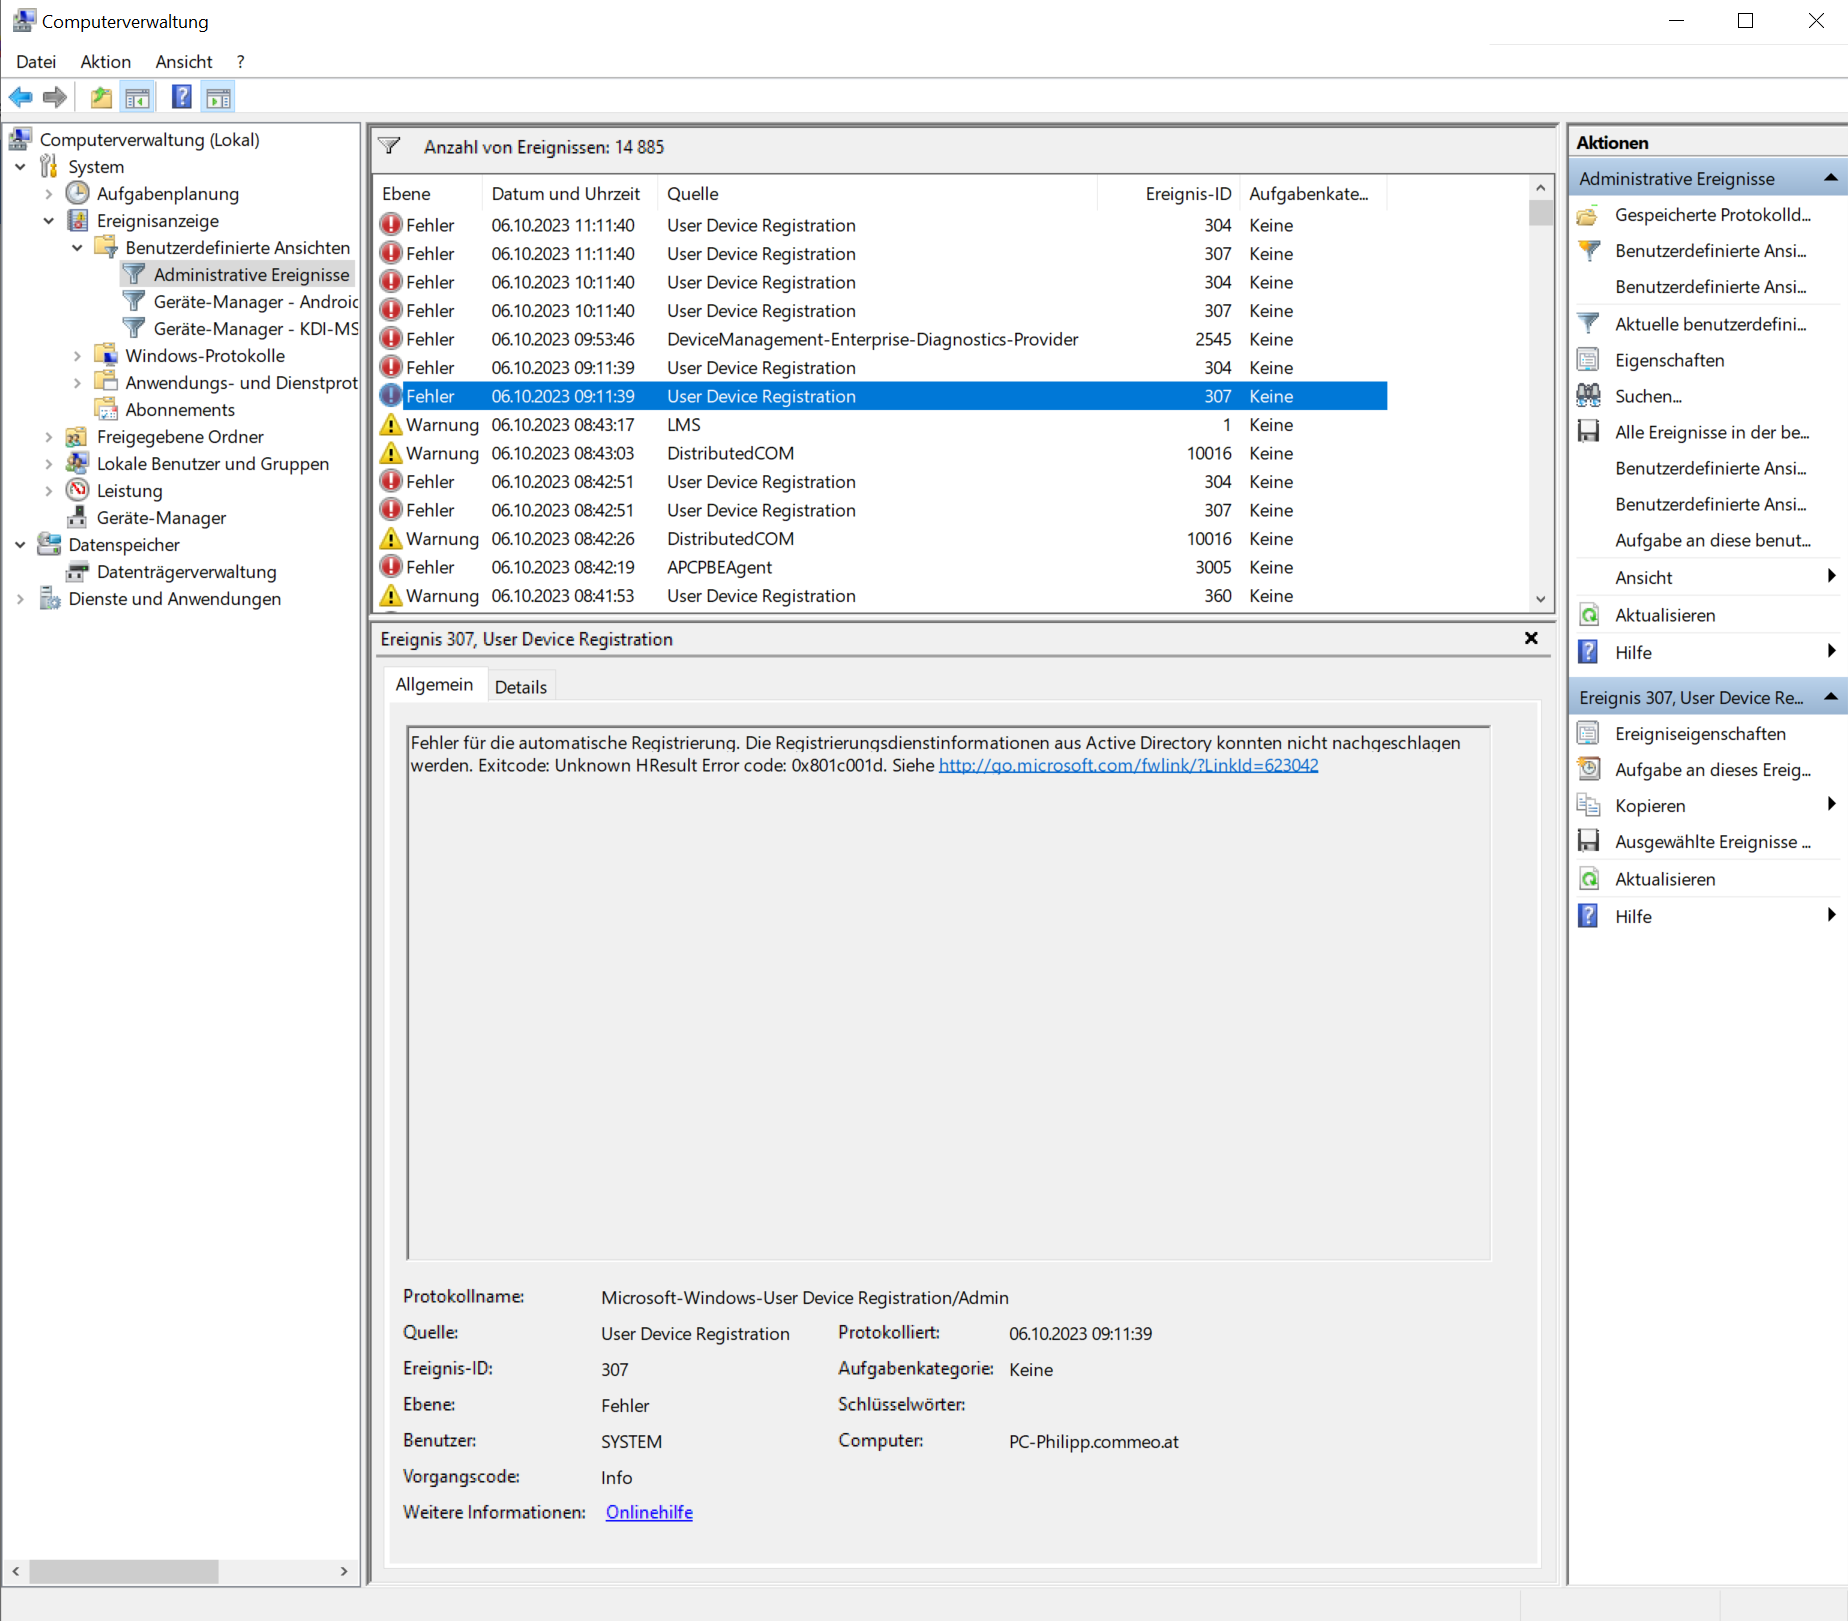Viewport: 1848px width, 1621px height.
Task: Expand Lokale Benutzer und Gruppen node
Action: 48,464
